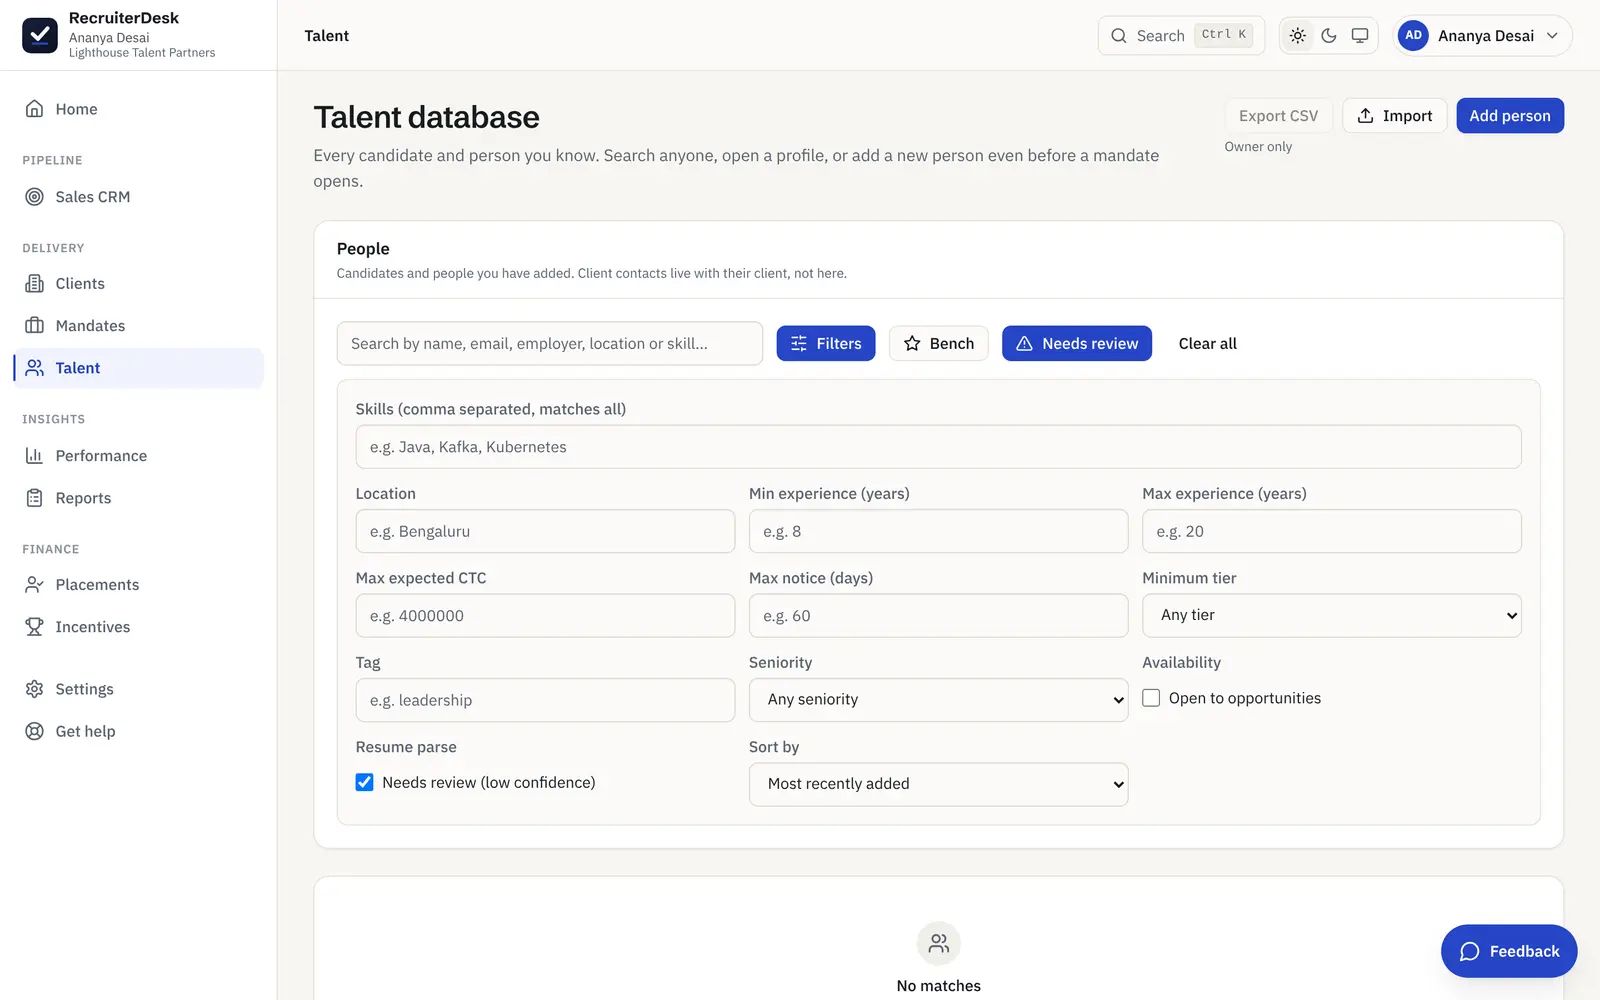This screenshot has width=1600, height=1000.
Task: Focus the name, email, employer search field
Action: 550,344
